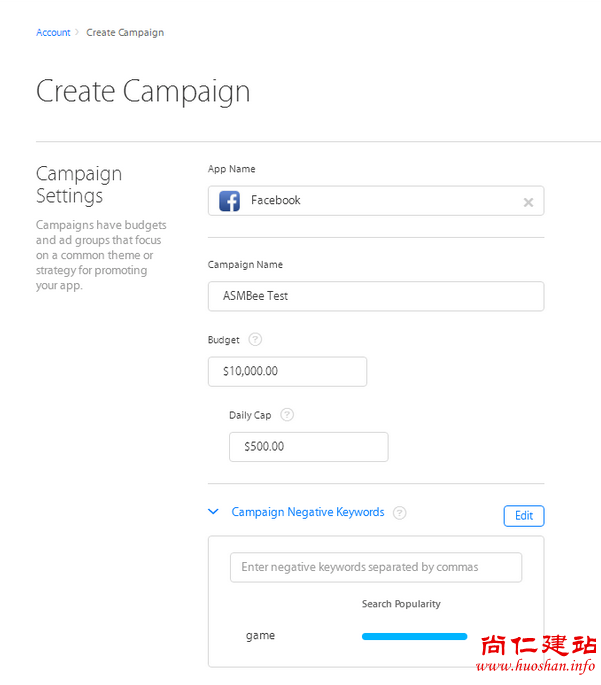
Task: Show help for Campaign Negative Keywords
Action: (x=400, y=513)
